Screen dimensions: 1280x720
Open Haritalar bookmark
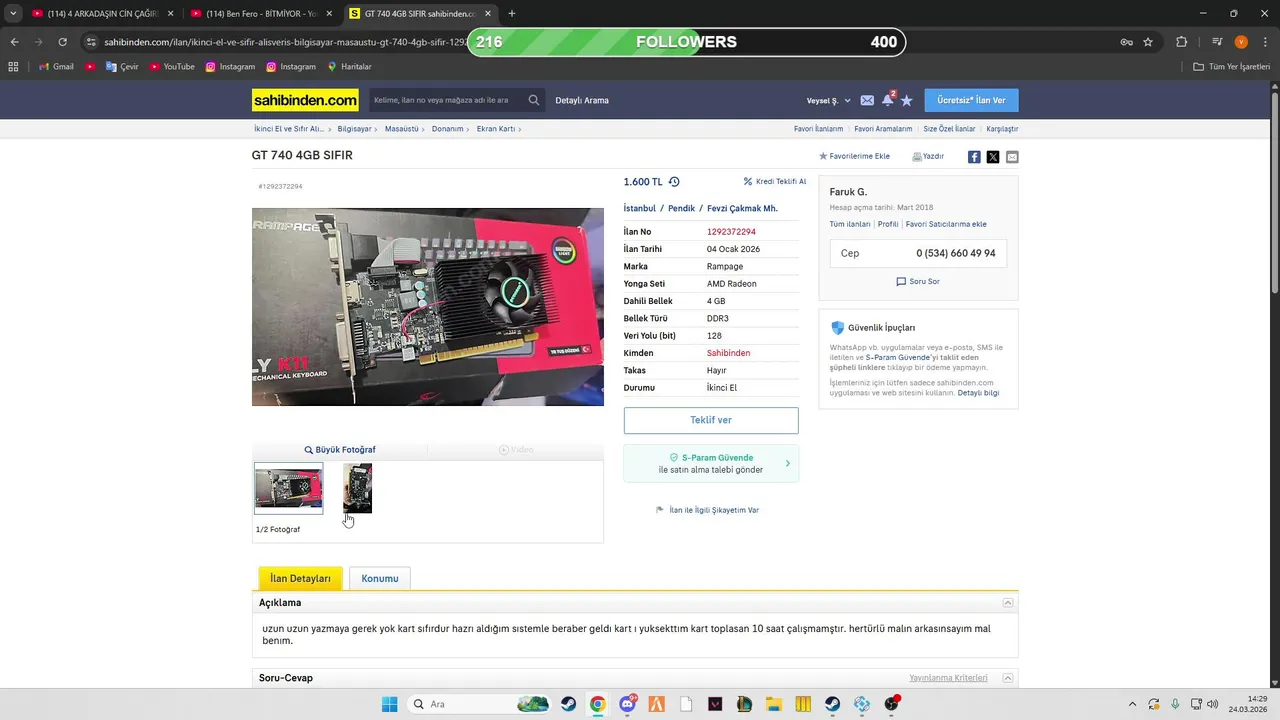[x=349, y=67]
